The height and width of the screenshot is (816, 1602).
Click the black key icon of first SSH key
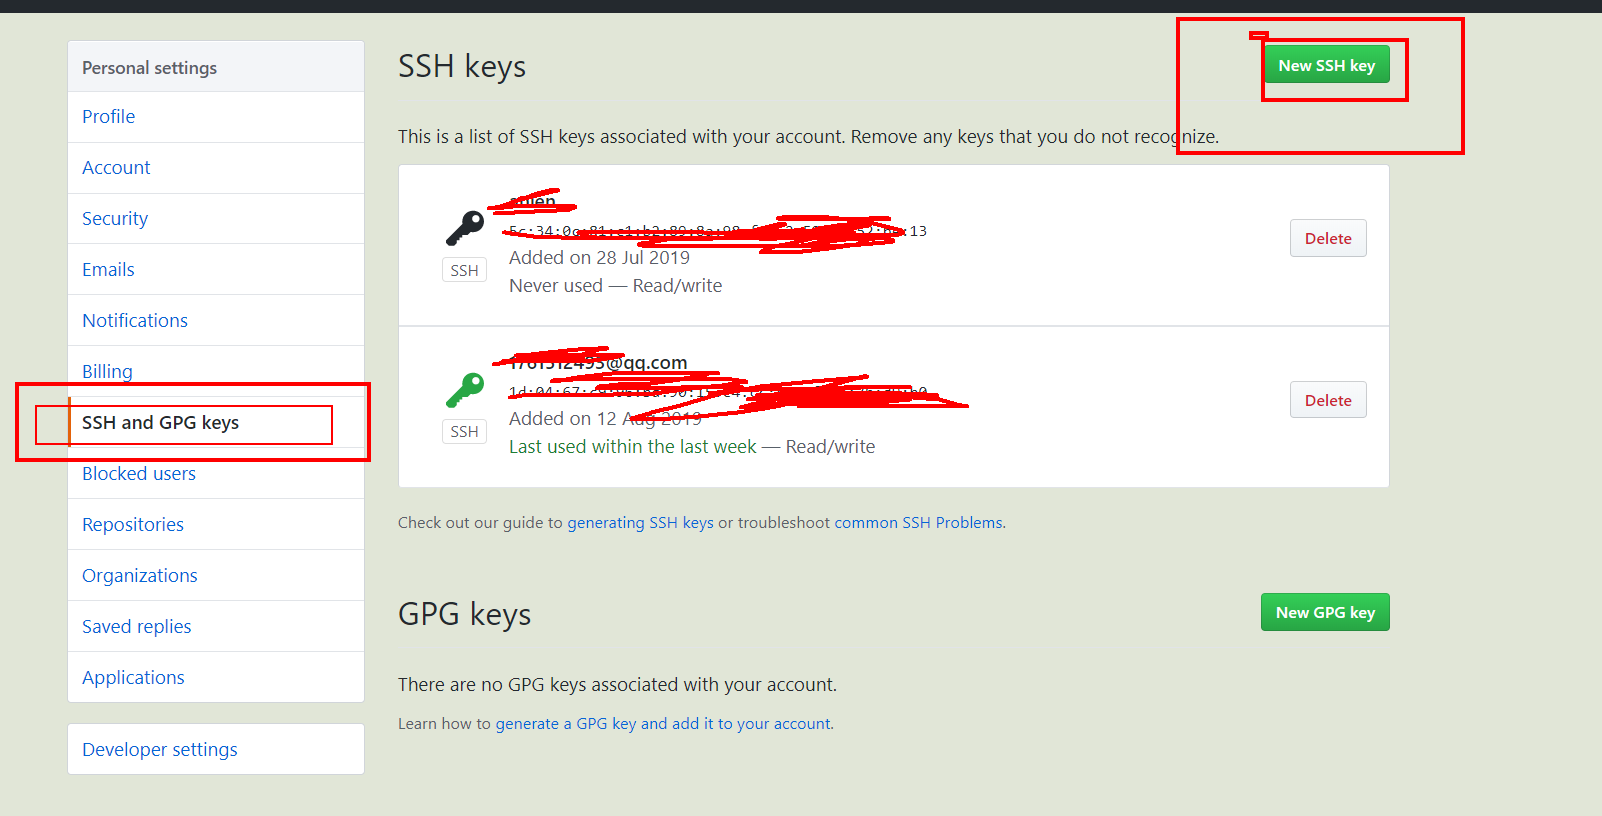(465, 228)
